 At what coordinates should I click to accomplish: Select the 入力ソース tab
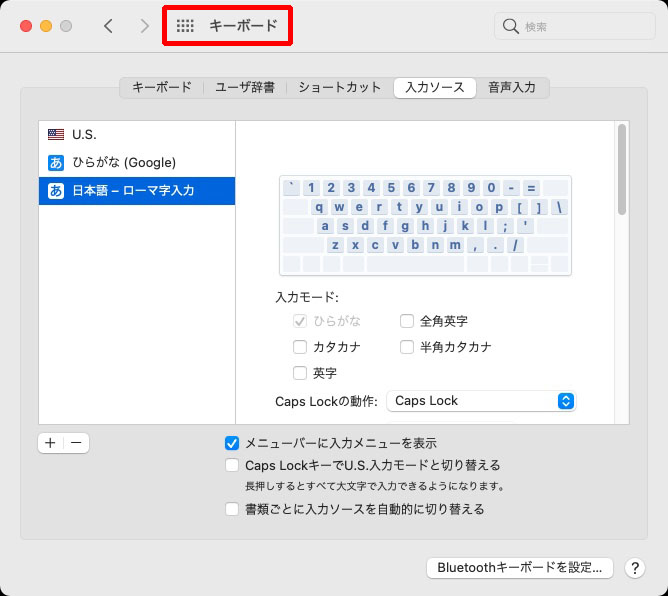click(x=435, y=88)
